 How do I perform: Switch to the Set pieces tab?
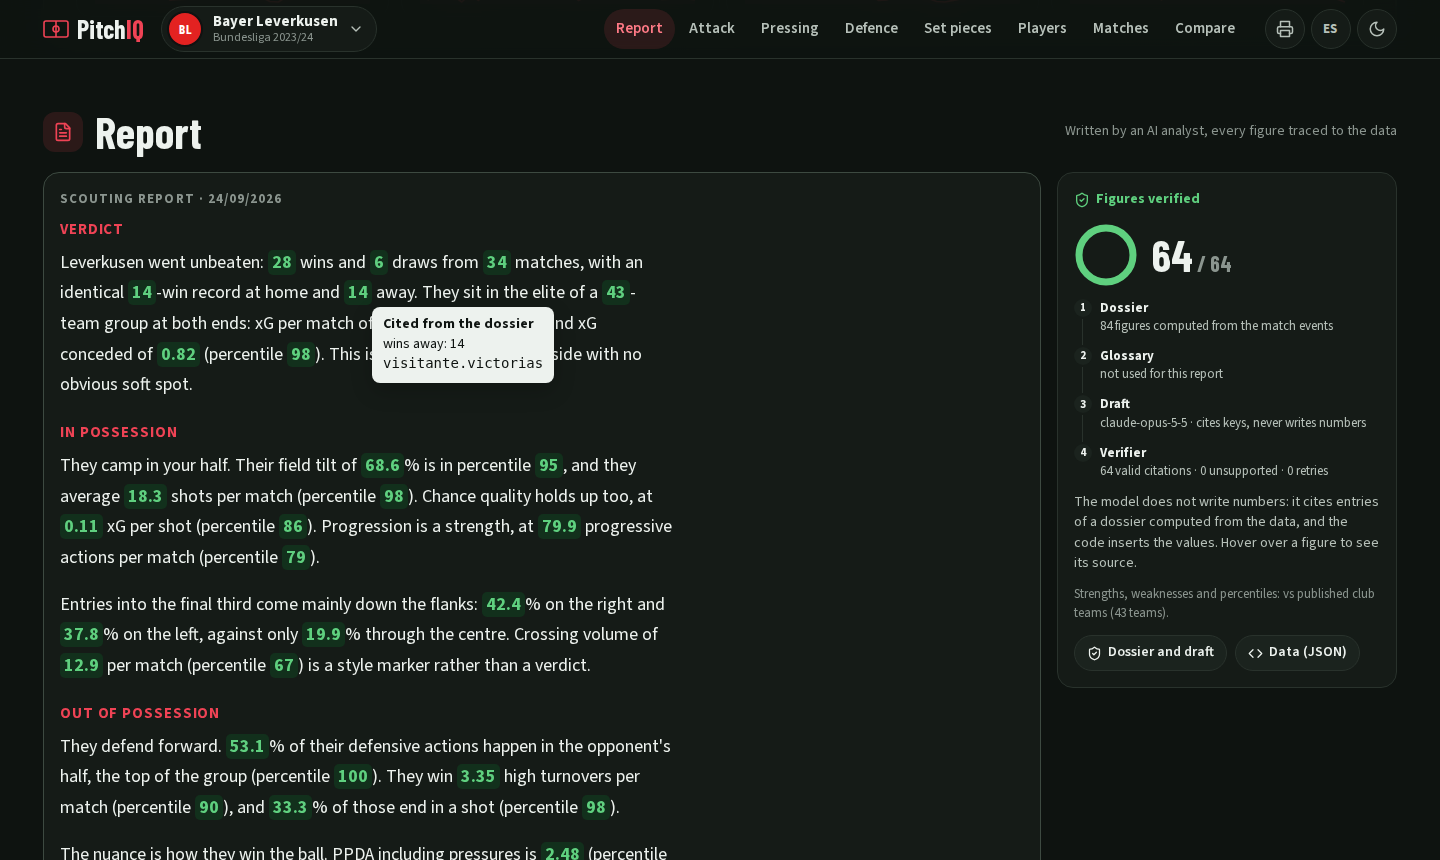coord(958,28)
